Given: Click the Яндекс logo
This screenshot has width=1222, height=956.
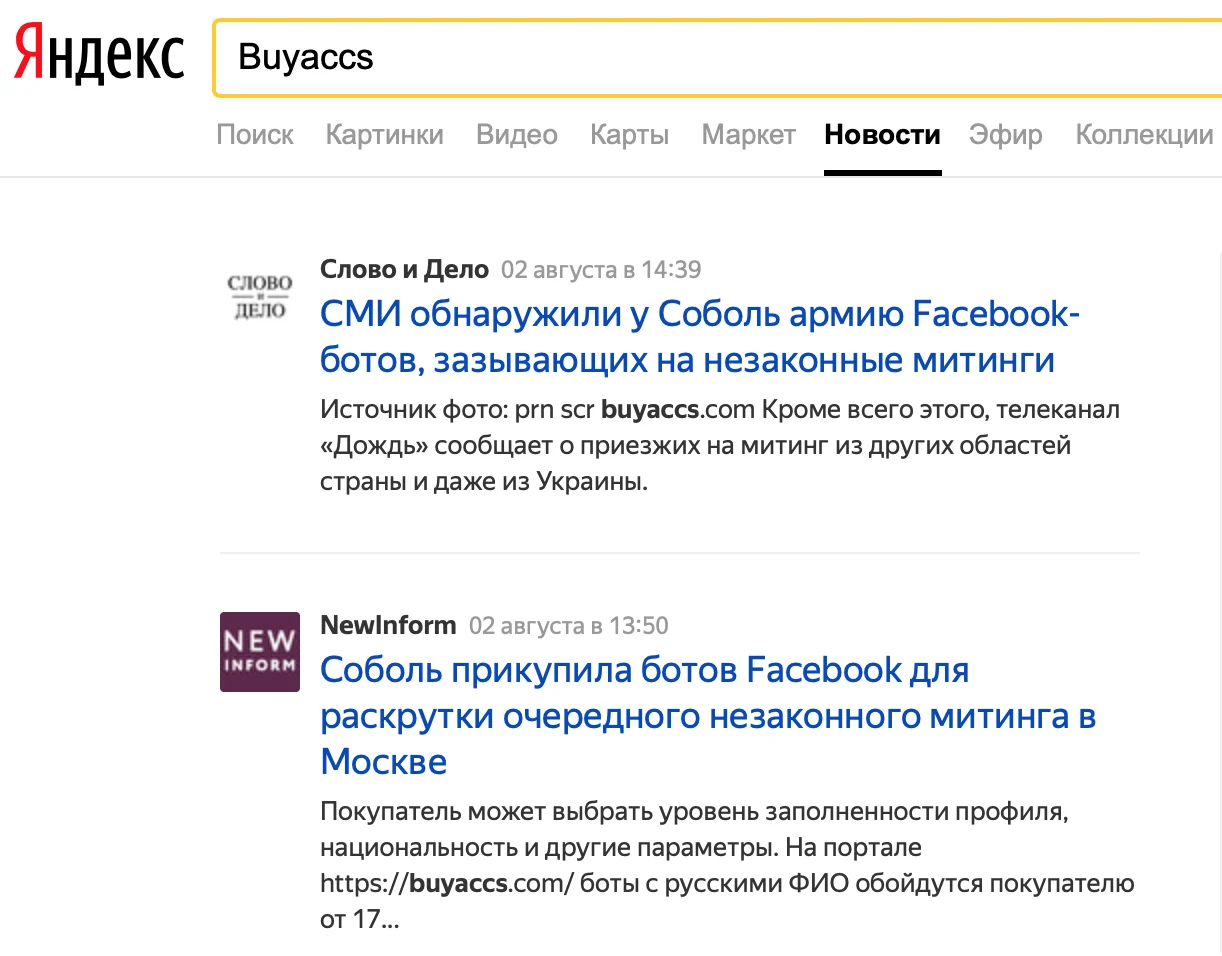Looking at the screenshot, I should click(99, 56).
